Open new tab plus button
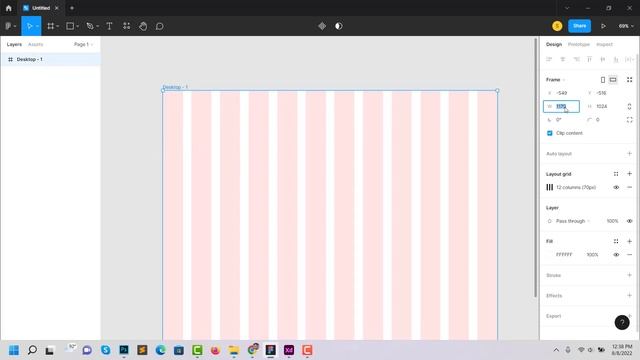Viewport: 640px width, 360px height. 72,8
